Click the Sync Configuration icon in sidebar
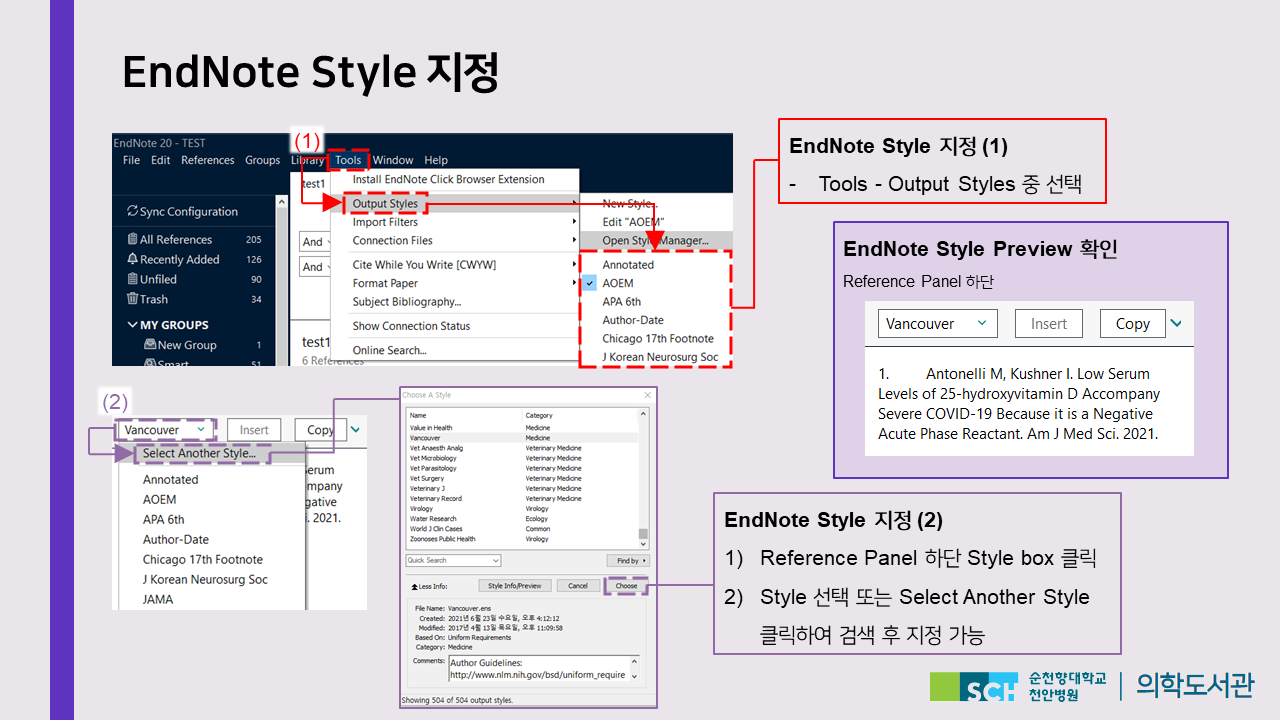The image size is (1280, 720). [132, 211]
